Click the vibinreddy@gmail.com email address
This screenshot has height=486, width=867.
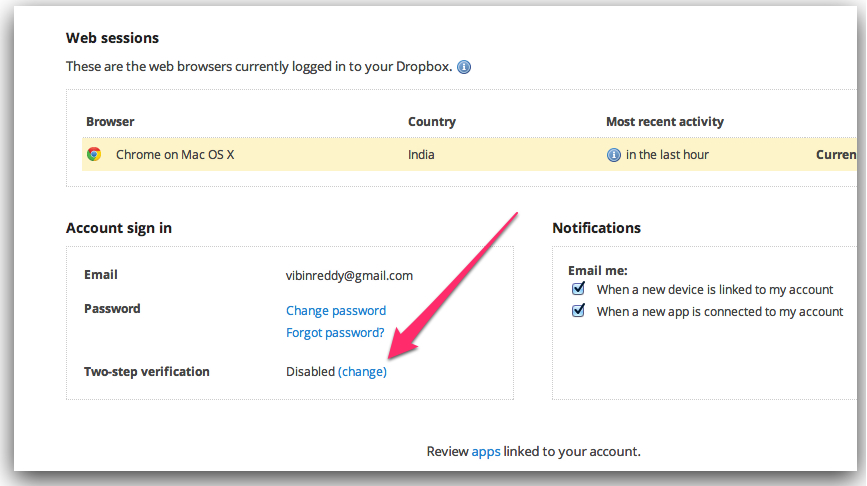349,275
